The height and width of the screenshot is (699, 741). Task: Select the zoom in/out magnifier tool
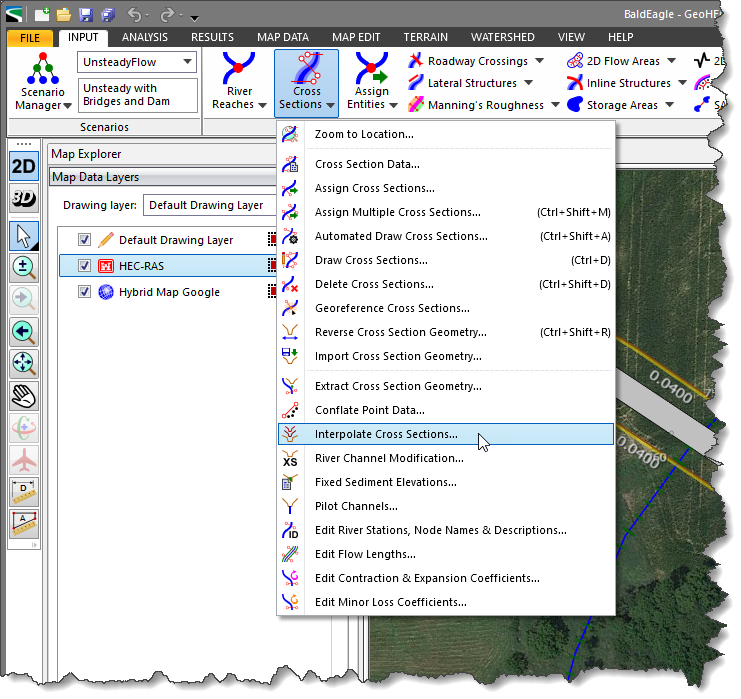[x=24, y=268]
